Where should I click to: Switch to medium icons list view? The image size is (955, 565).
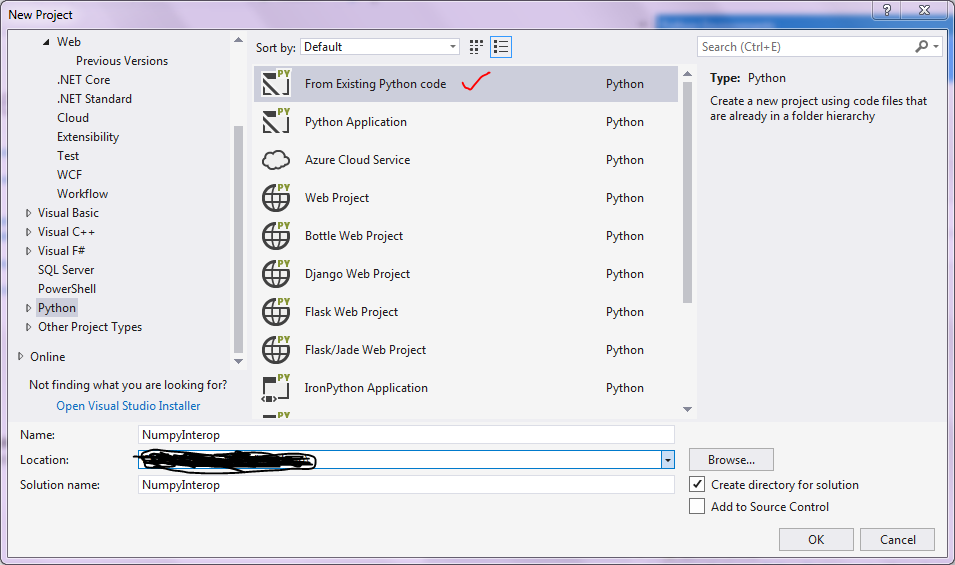(x=501, y=47)
